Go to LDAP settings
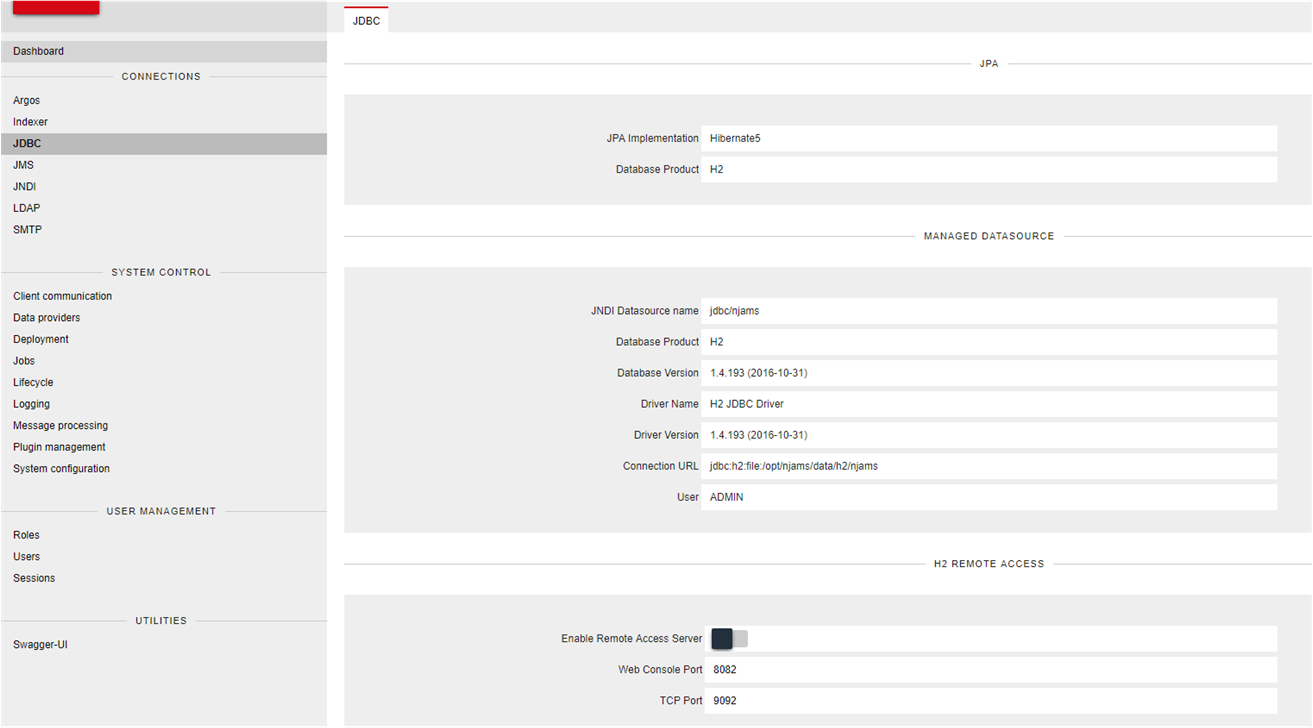This screenshot has height=728, width=1313. pyautogui.click(x=27, y=208)
